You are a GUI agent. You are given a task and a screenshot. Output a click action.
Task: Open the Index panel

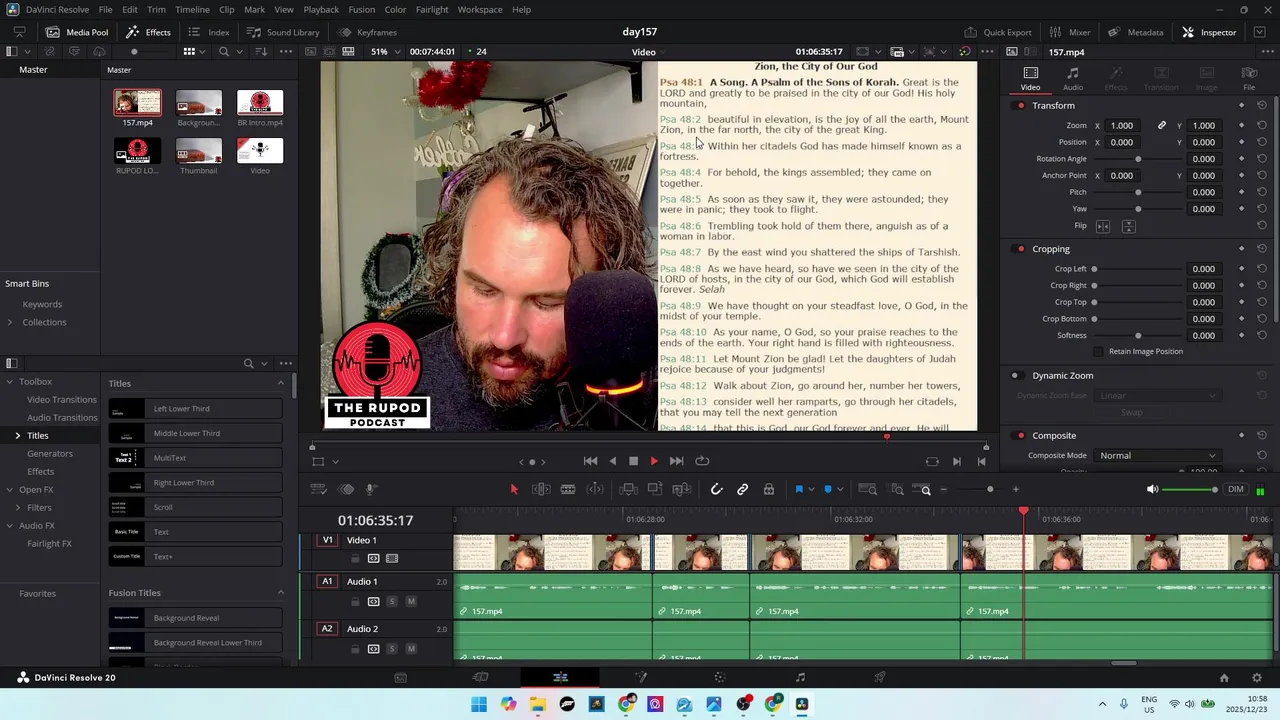209,32
